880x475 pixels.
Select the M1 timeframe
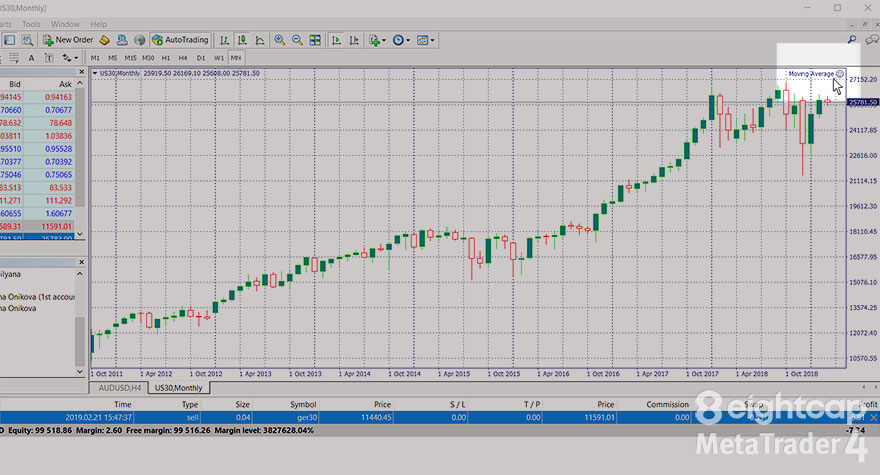coord(95,58)
